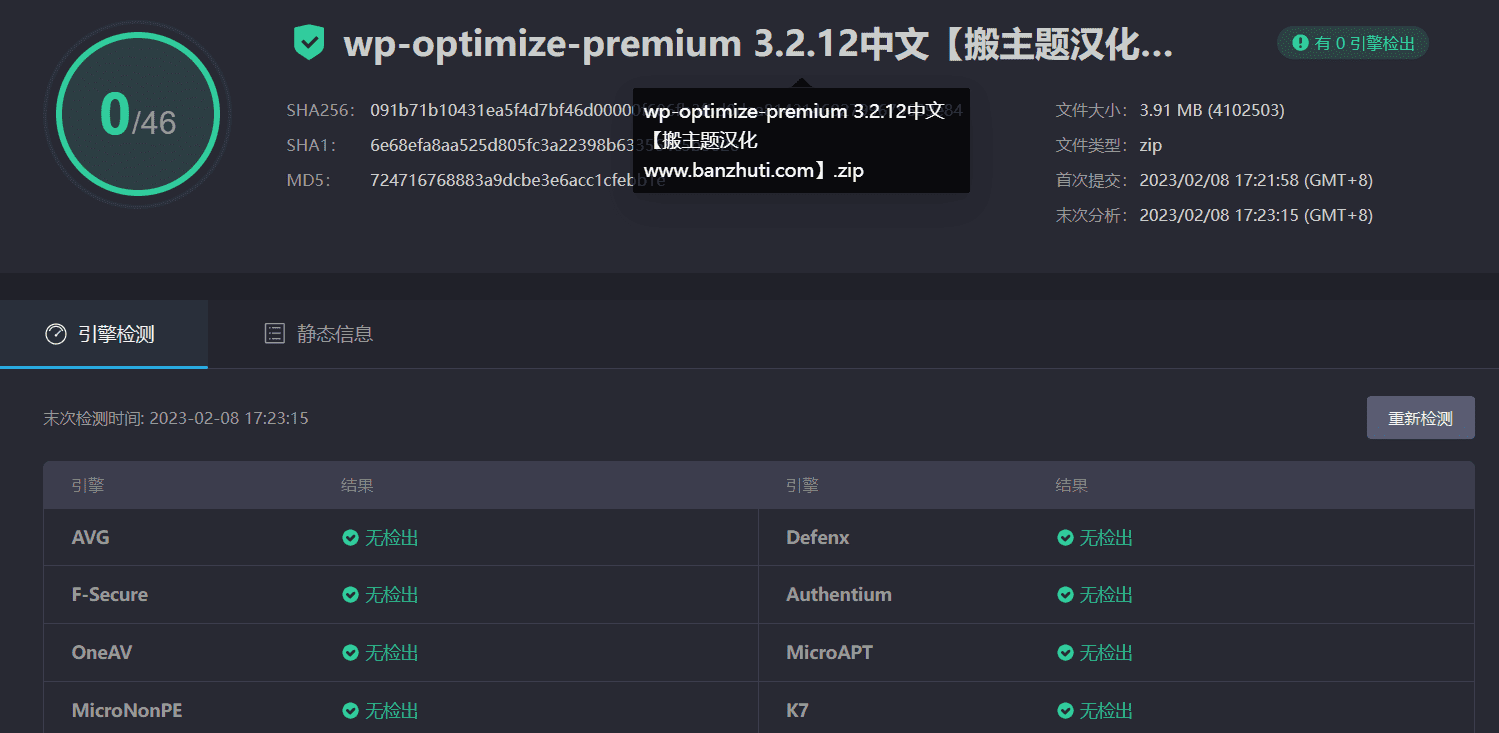This screenshot has width=1499, height=733.
Task: Click the check icon in AVG row
Action: click(x=350, y=538)
